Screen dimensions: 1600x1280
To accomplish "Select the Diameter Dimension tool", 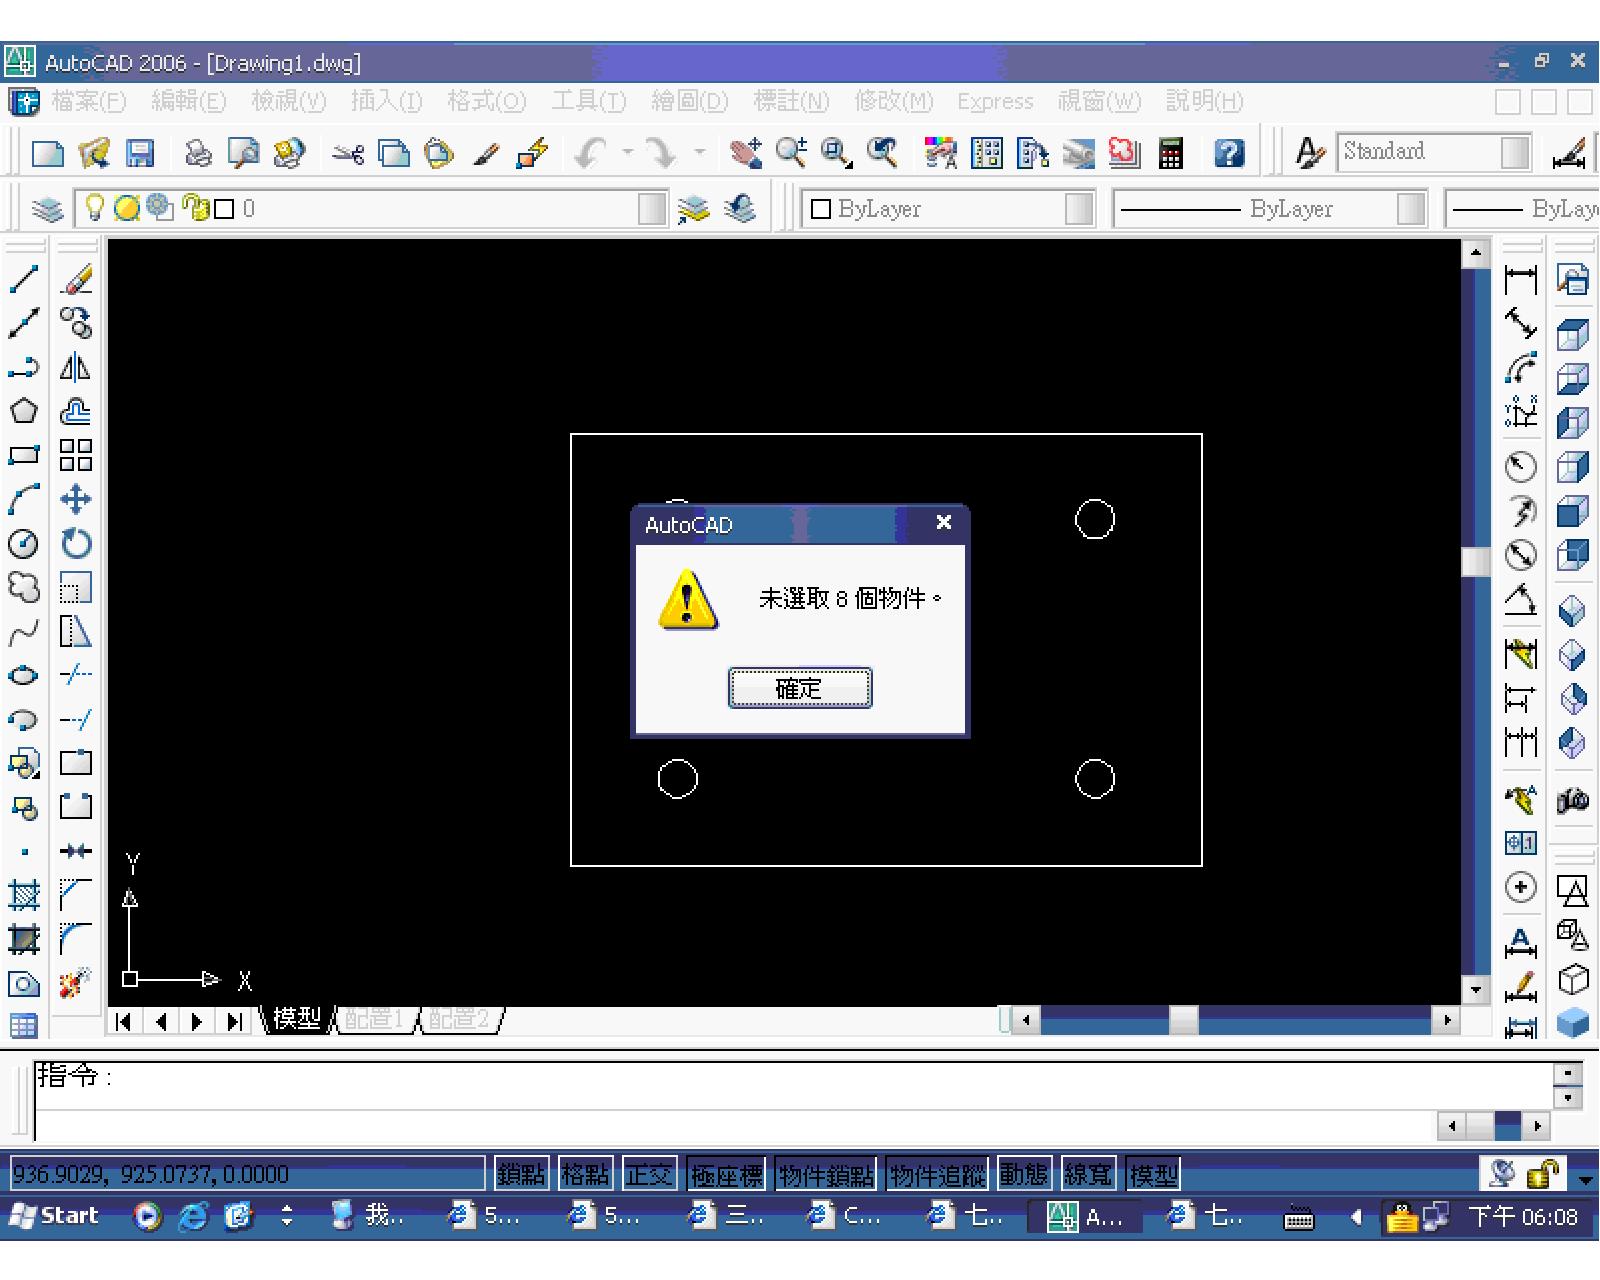I will coord(1521,555).
